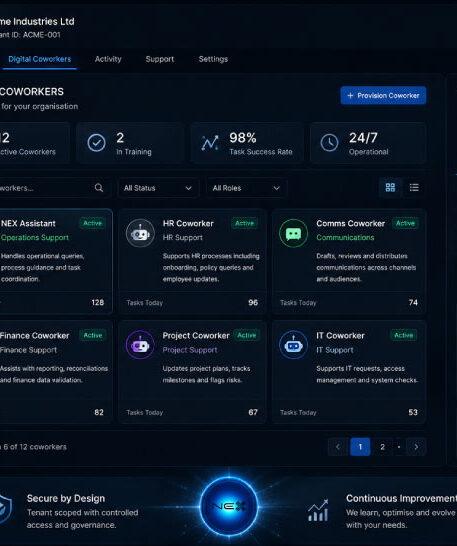Click the Secure by Design shield icon

[x=5, y=509]
